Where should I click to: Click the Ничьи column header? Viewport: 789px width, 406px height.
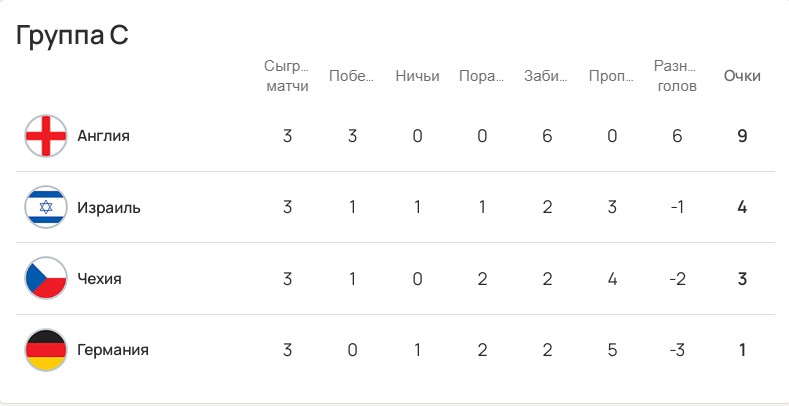pos(417,77)
